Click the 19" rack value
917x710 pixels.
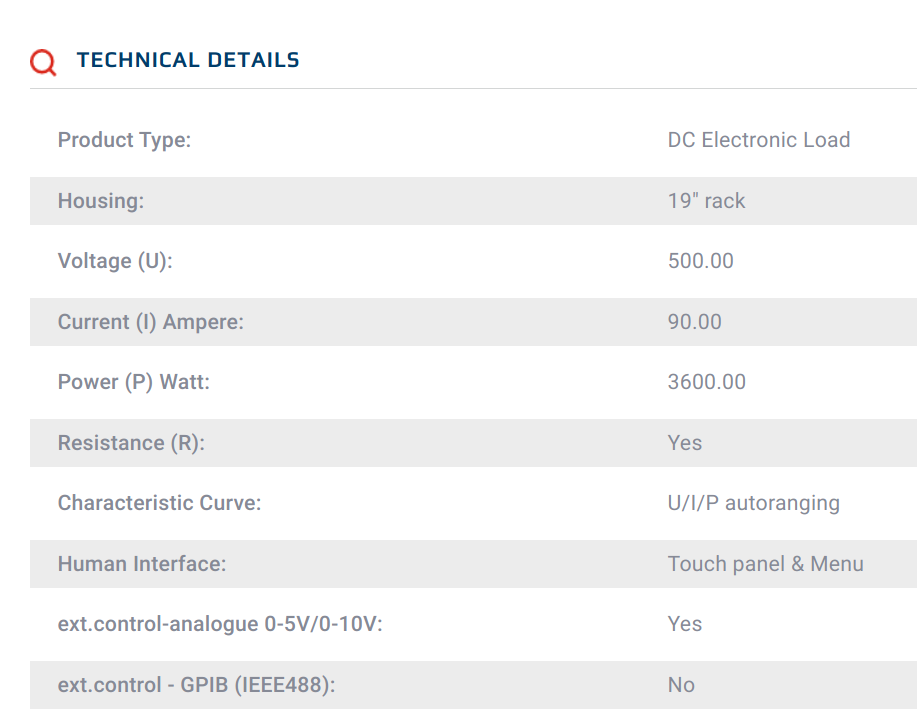click(x=706, y=201)
